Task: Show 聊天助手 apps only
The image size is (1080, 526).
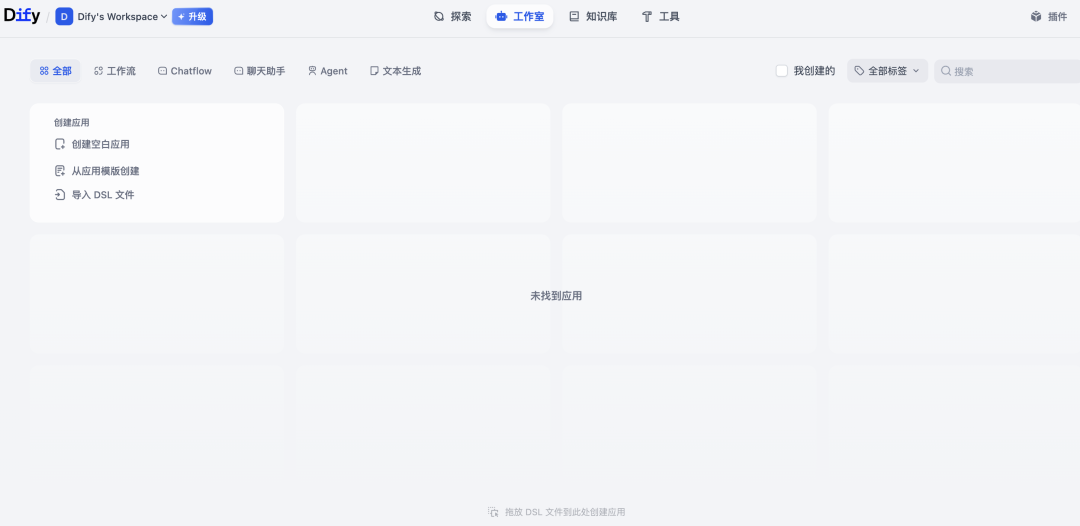Action: coord(259,71)
